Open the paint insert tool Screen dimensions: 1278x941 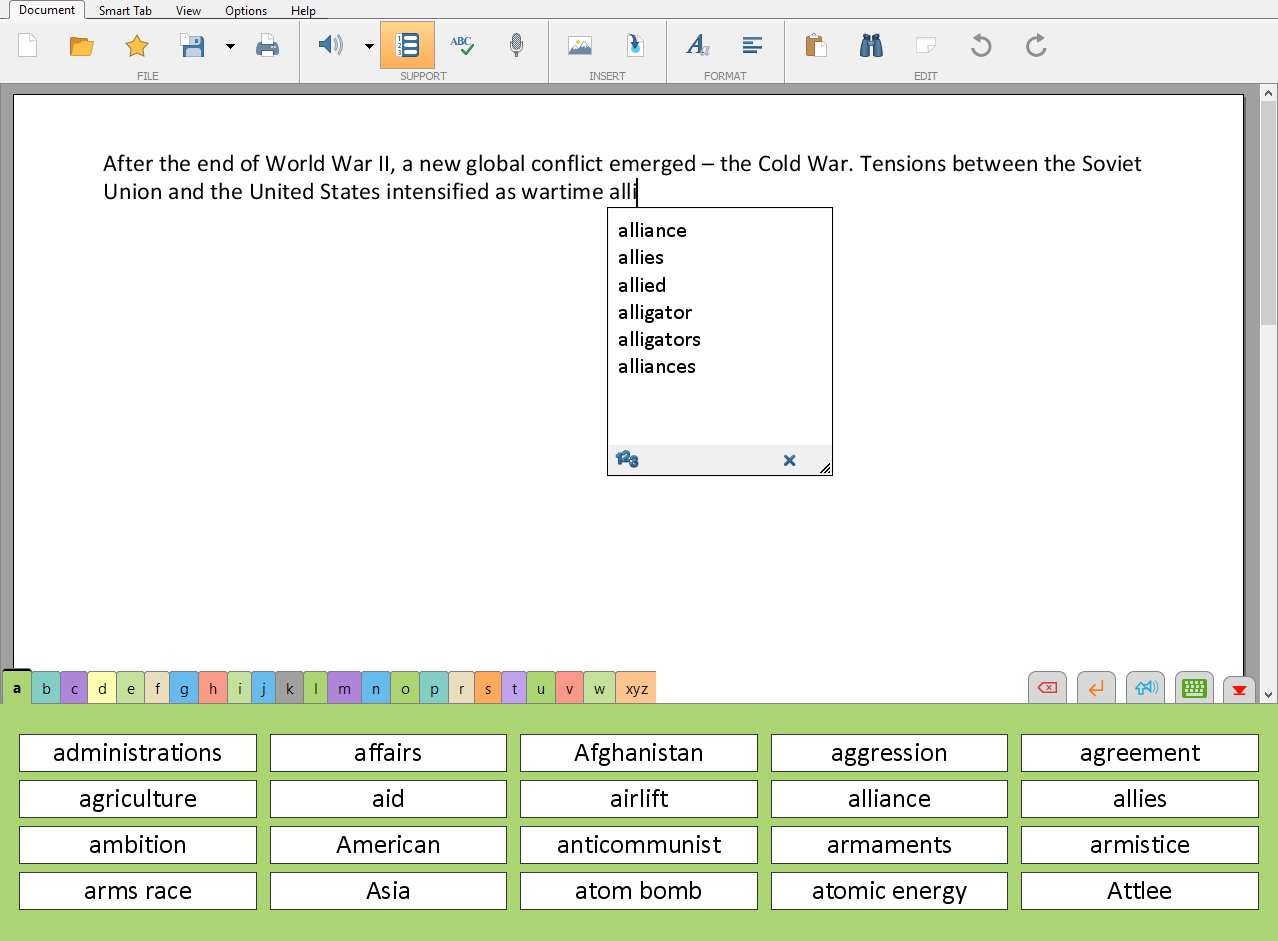(635, 45)
